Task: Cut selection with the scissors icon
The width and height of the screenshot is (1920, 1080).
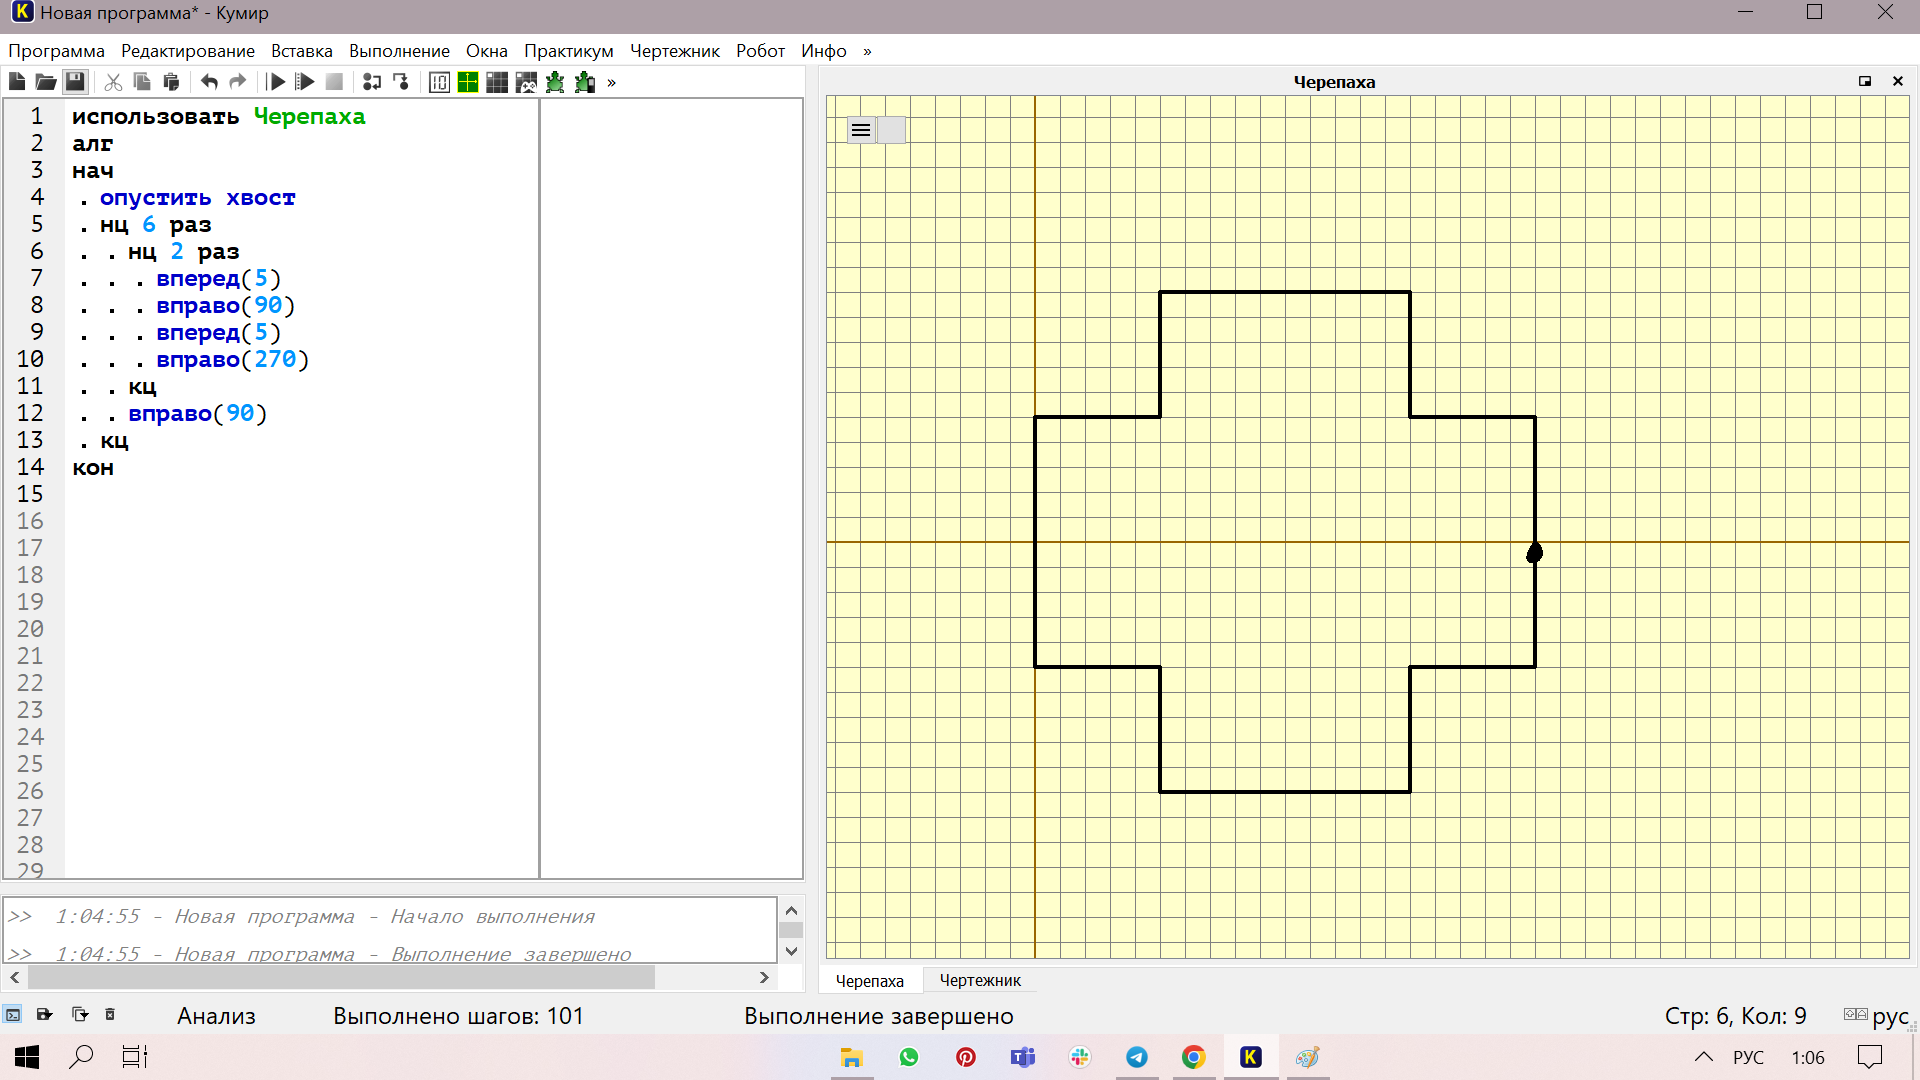Action: [x=113, y=82]
